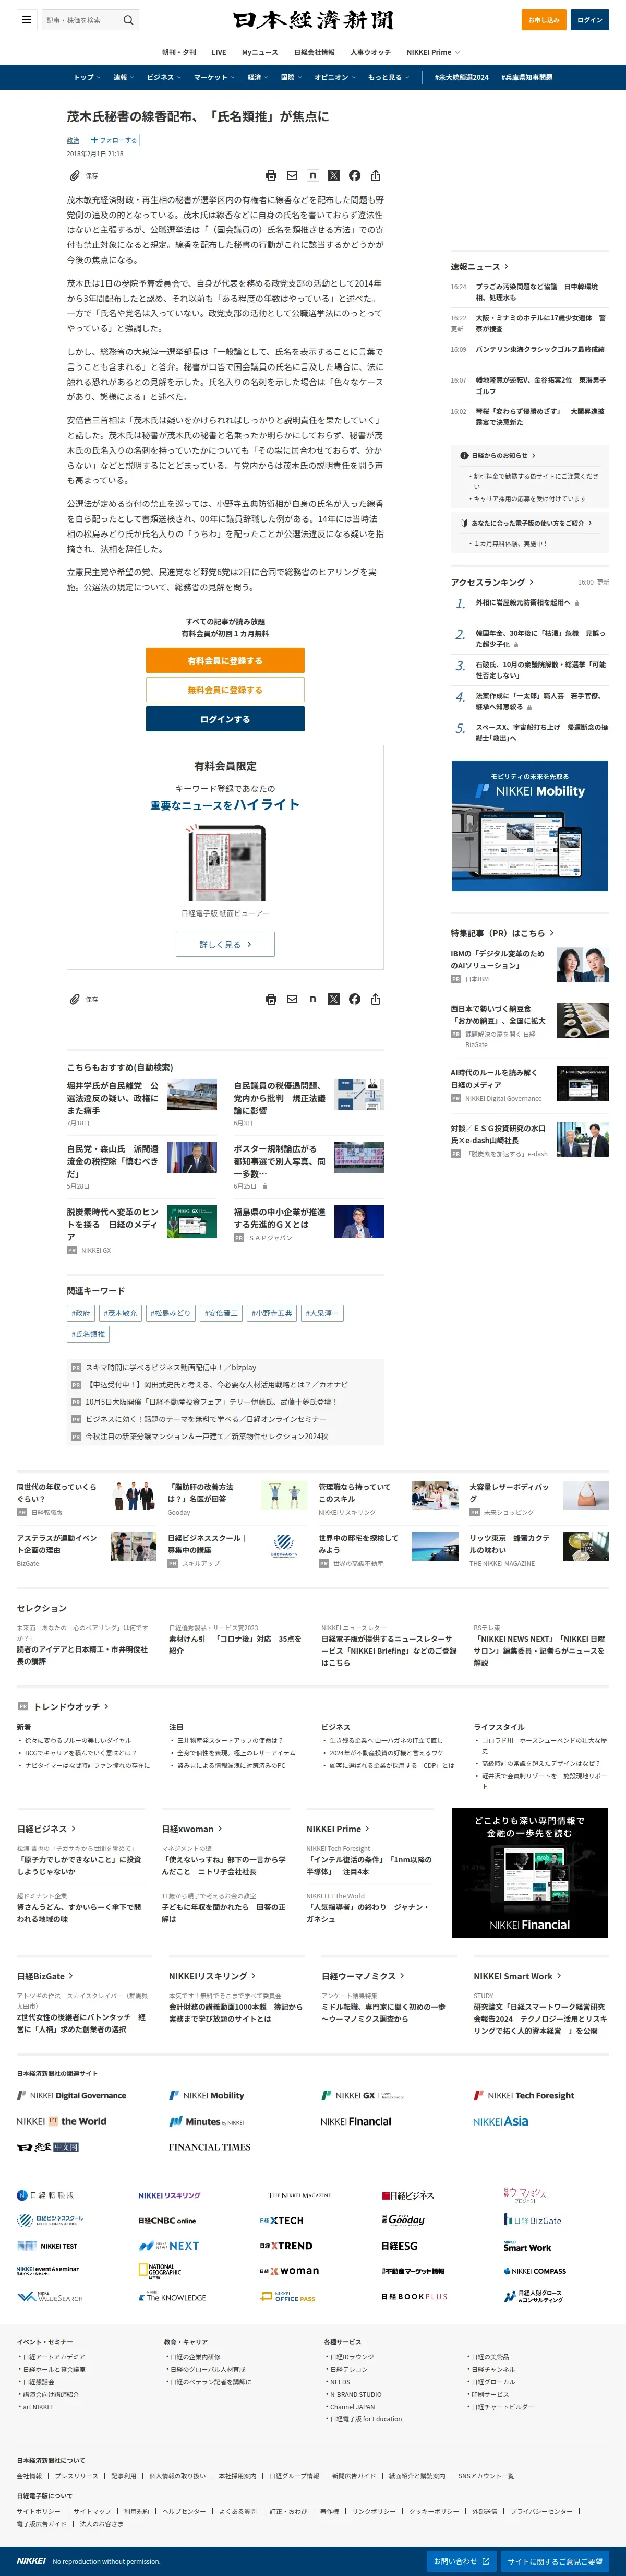Click 無料会員に登録する outlined button
626x2576 pixels.
[x=225, y=689]
